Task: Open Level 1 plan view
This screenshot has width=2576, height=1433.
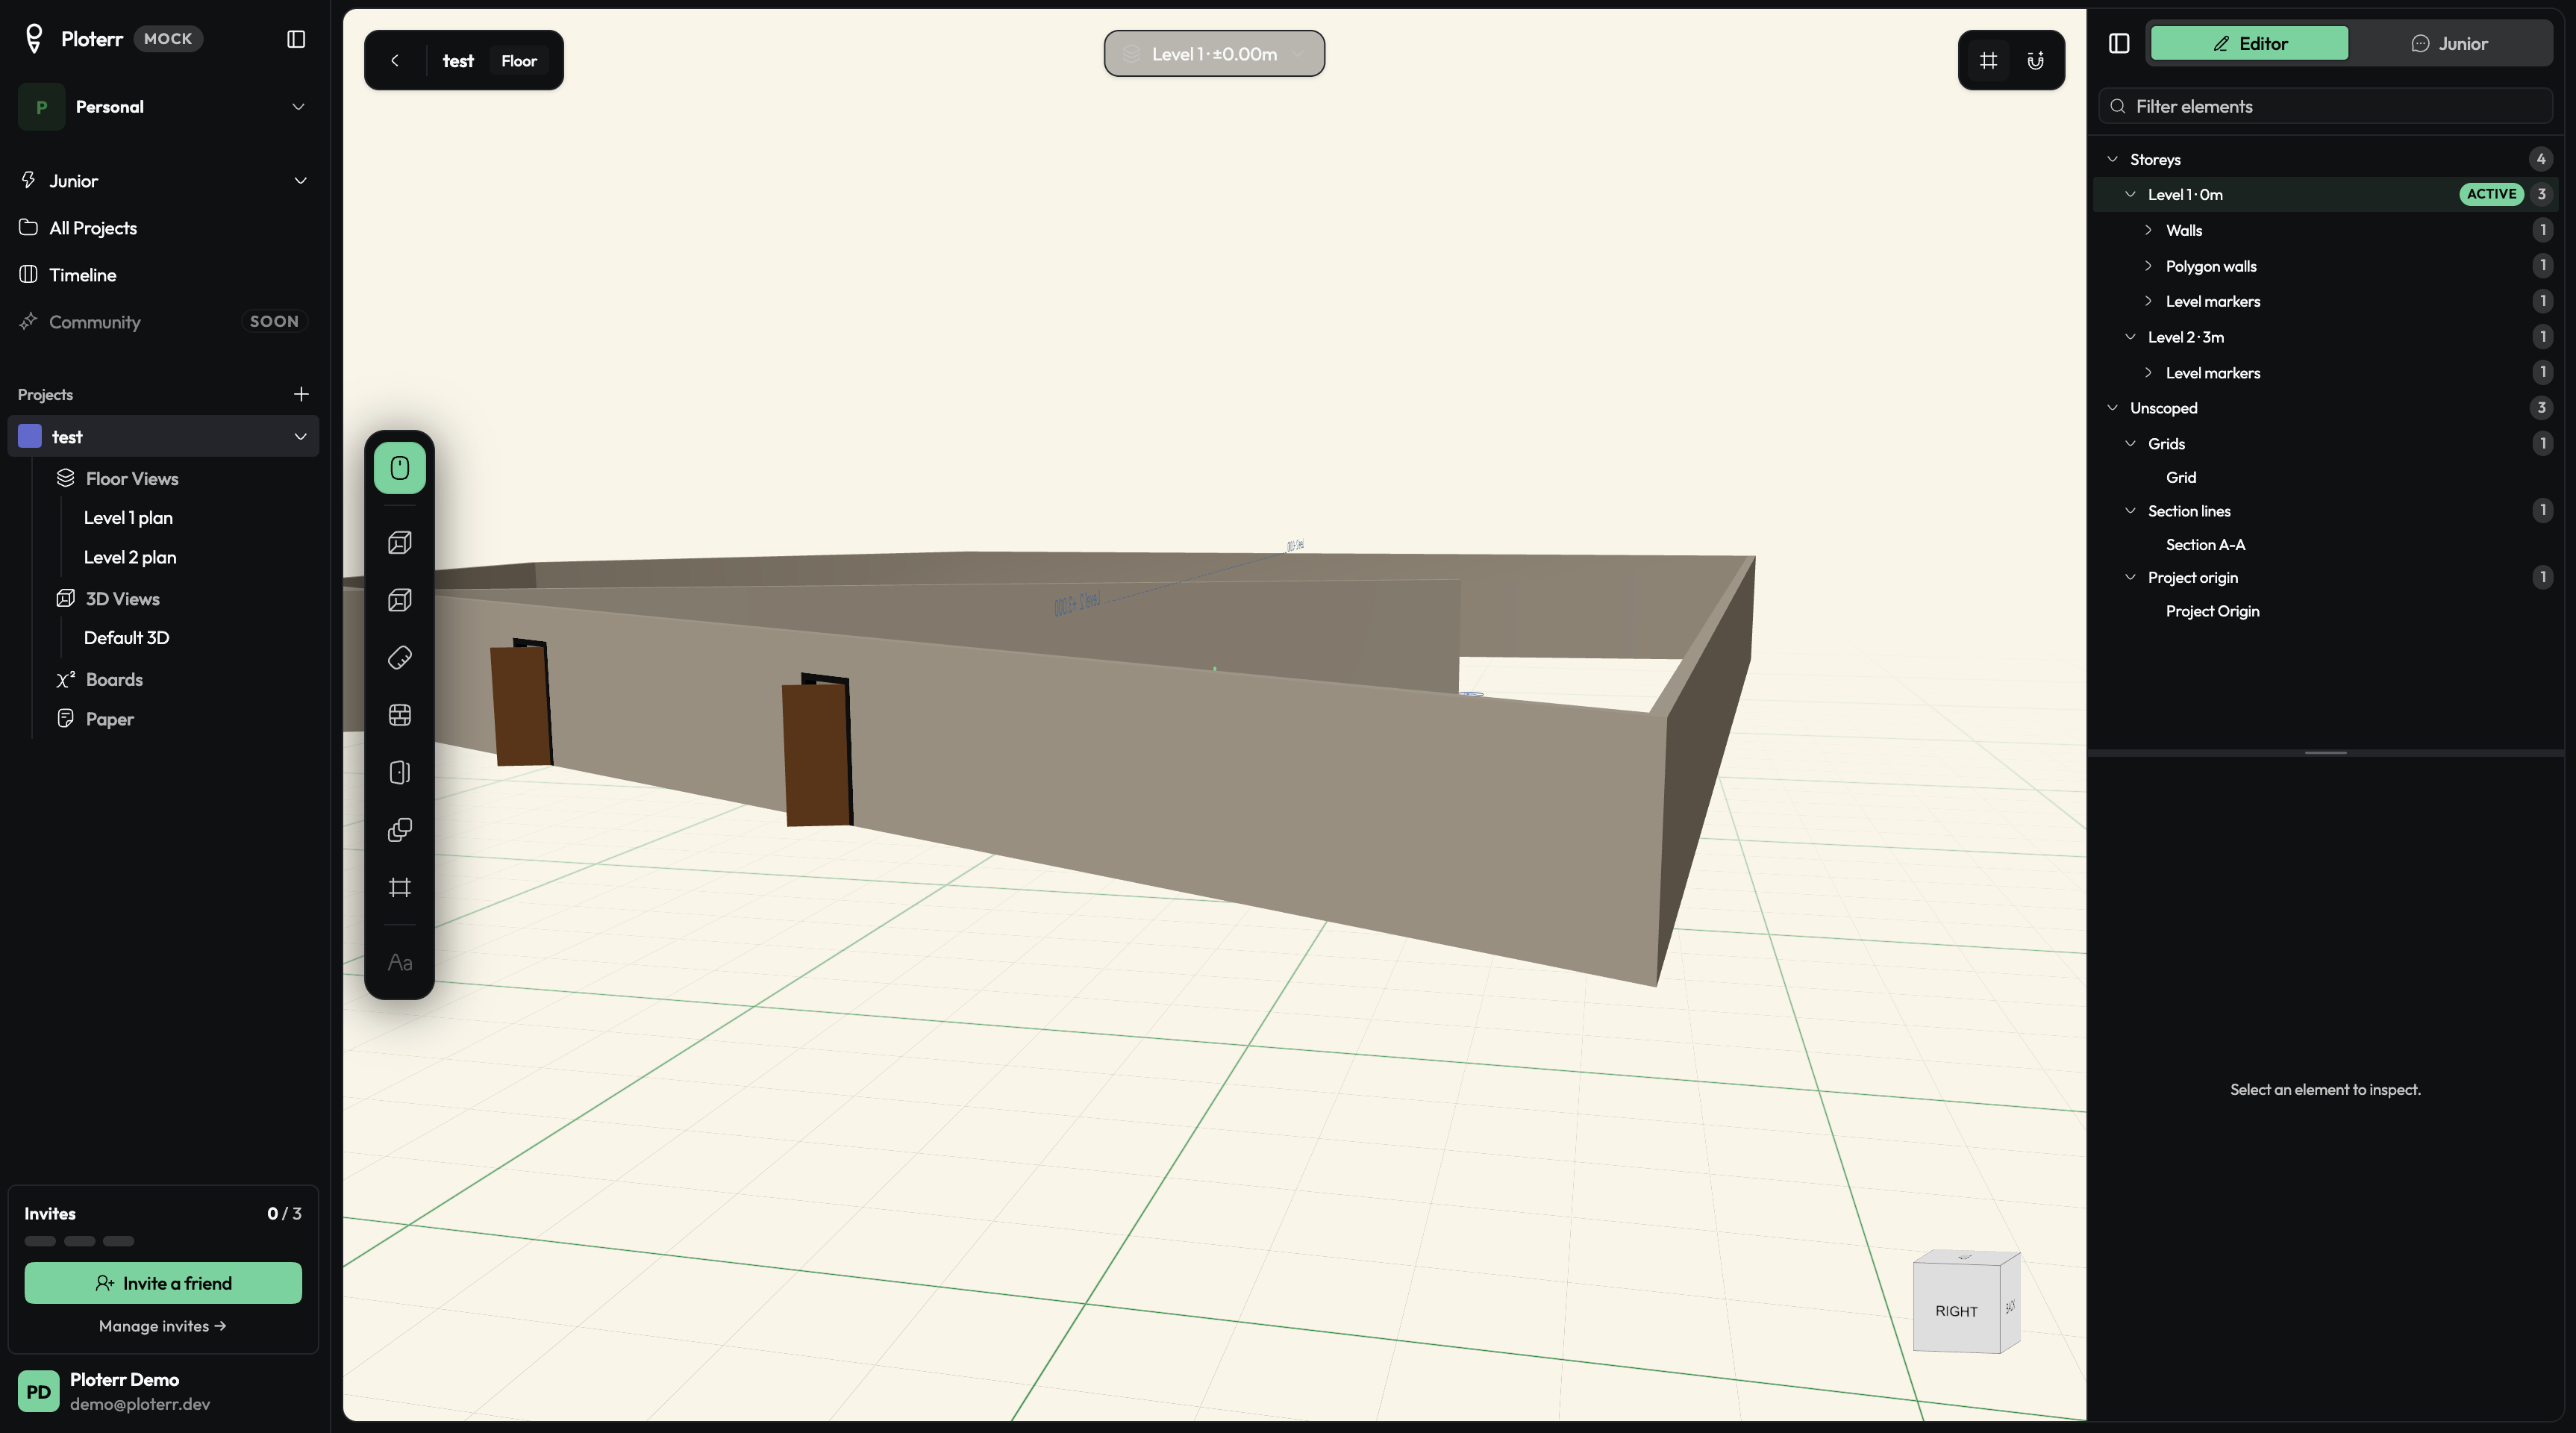Action: [x=128, y=518]
